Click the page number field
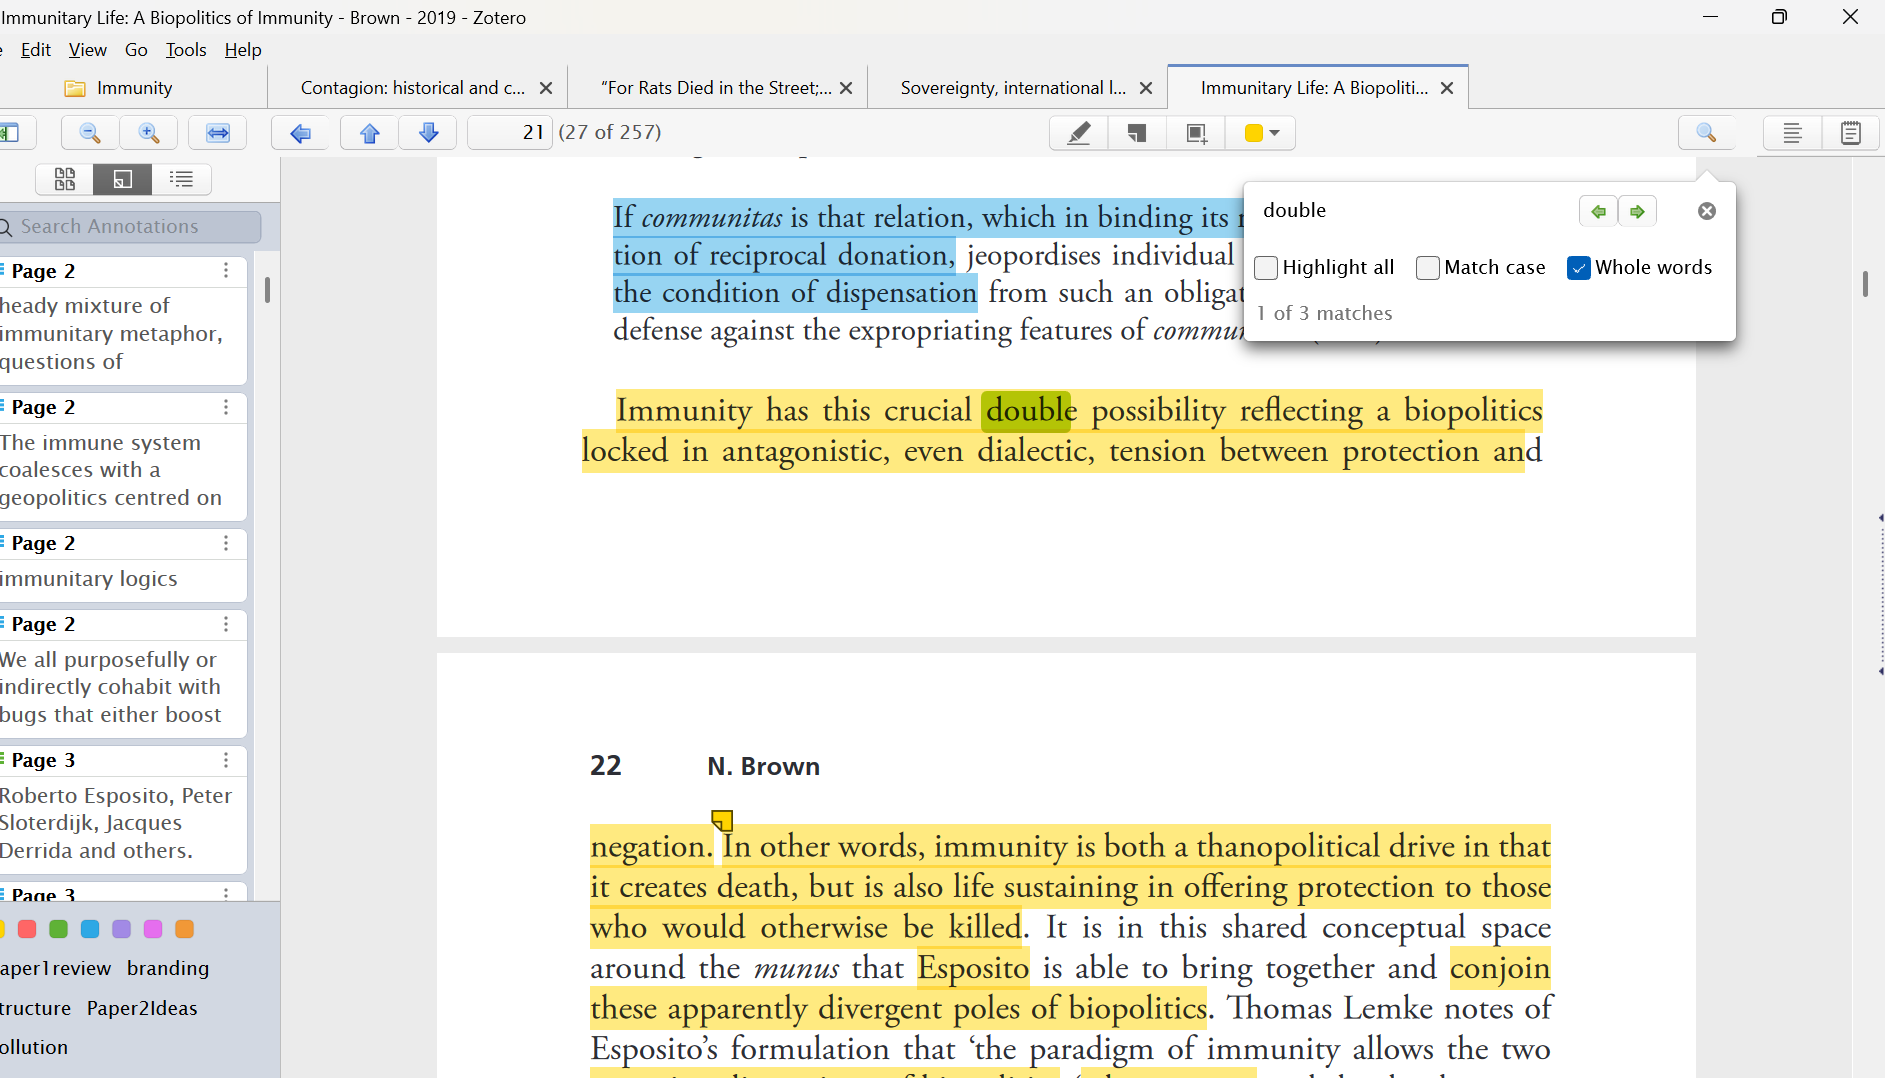 coord(510,133)
